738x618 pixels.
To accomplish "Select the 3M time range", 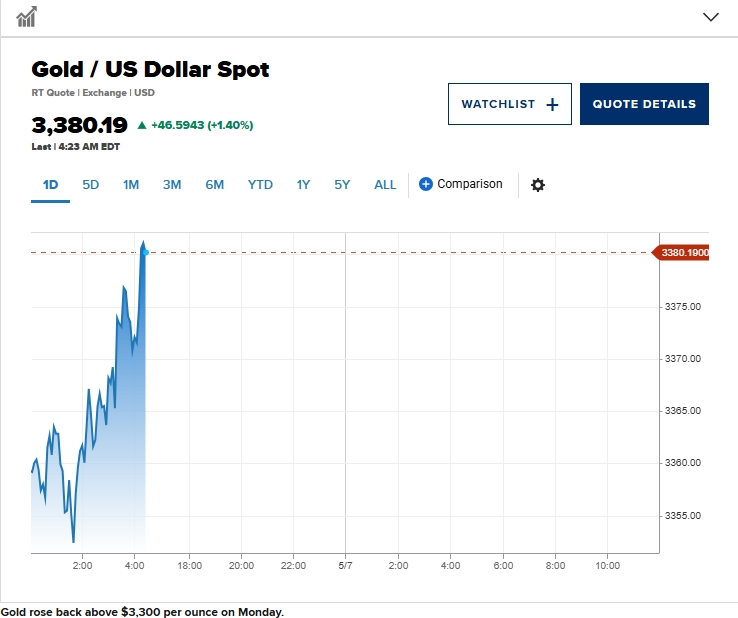I will click(x=172, y=185).
